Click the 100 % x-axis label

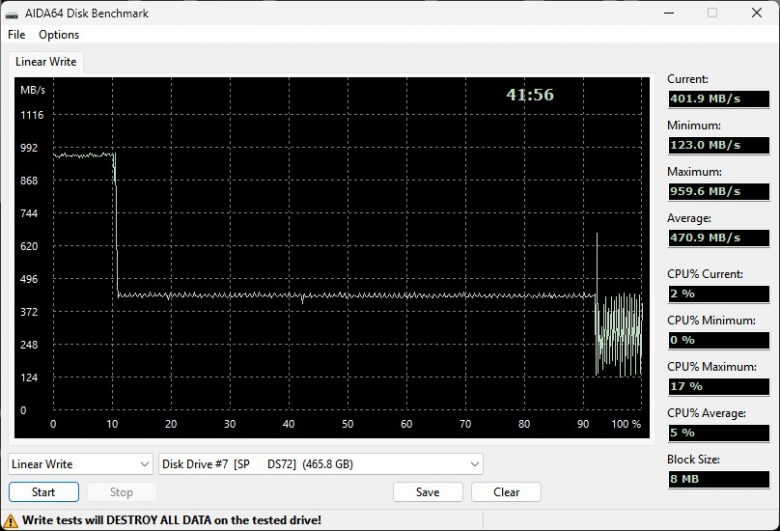point(626,424)
